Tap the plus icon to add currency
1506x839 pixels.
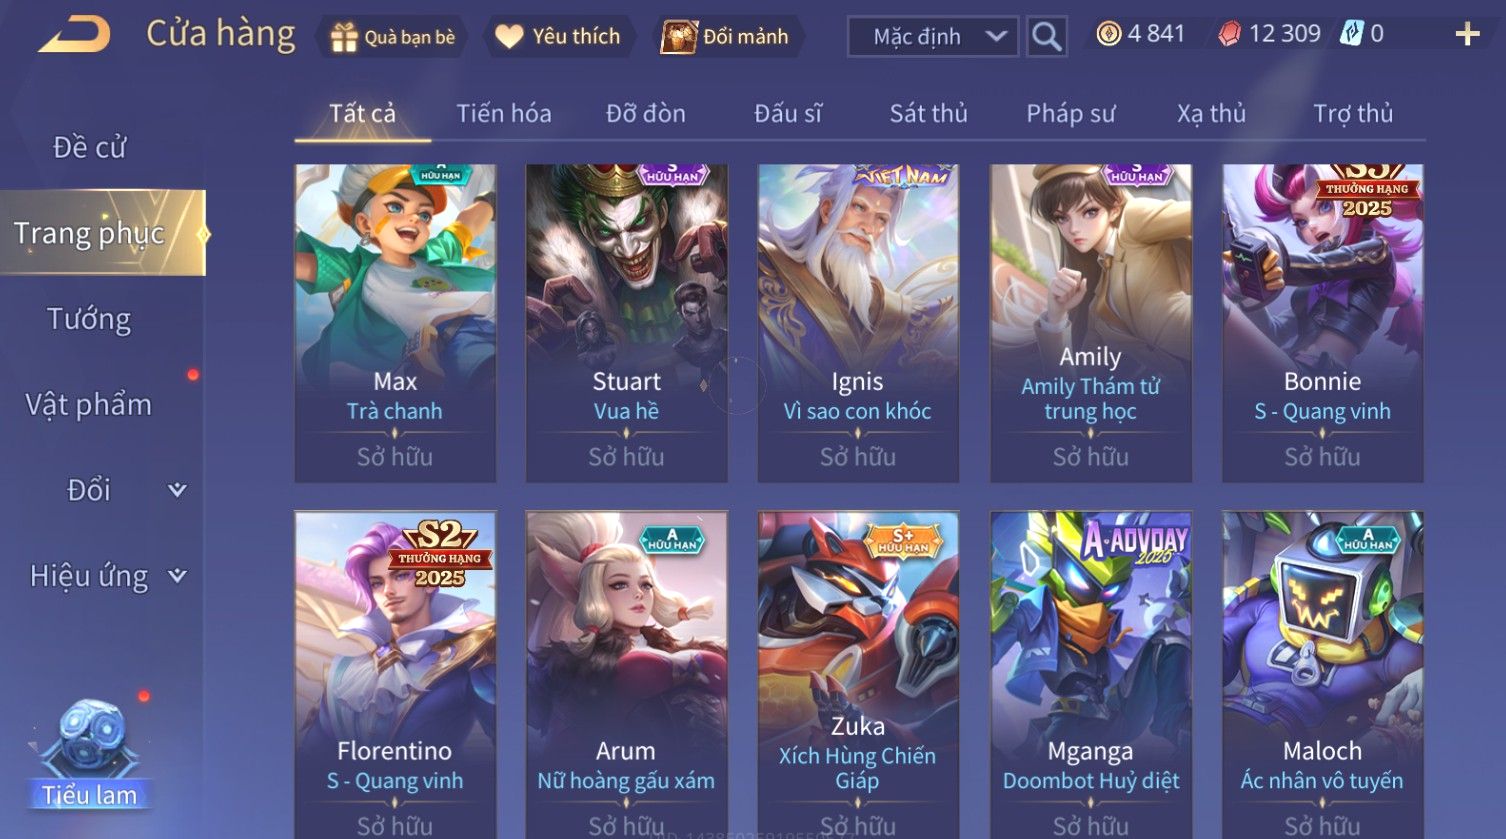point(1467,35)
